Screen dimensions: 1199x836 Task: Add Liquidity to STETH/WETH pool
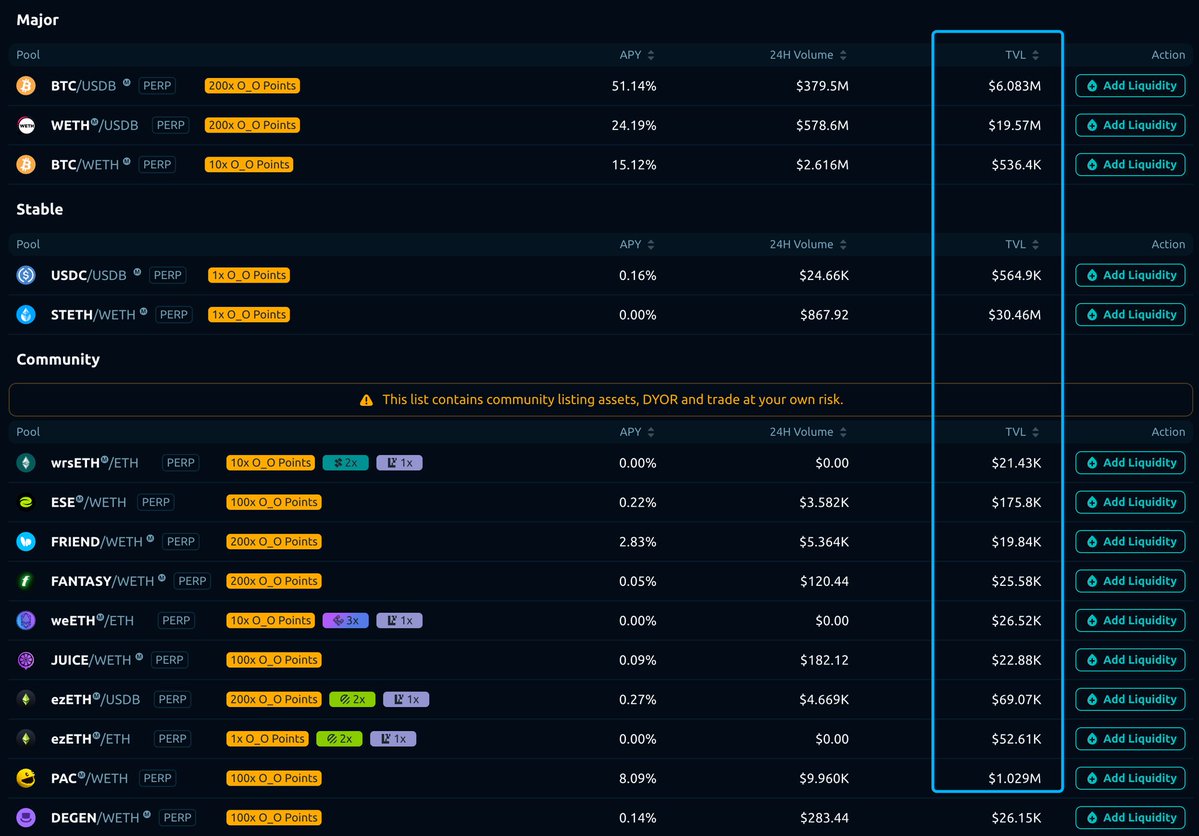pos(1130,314)
